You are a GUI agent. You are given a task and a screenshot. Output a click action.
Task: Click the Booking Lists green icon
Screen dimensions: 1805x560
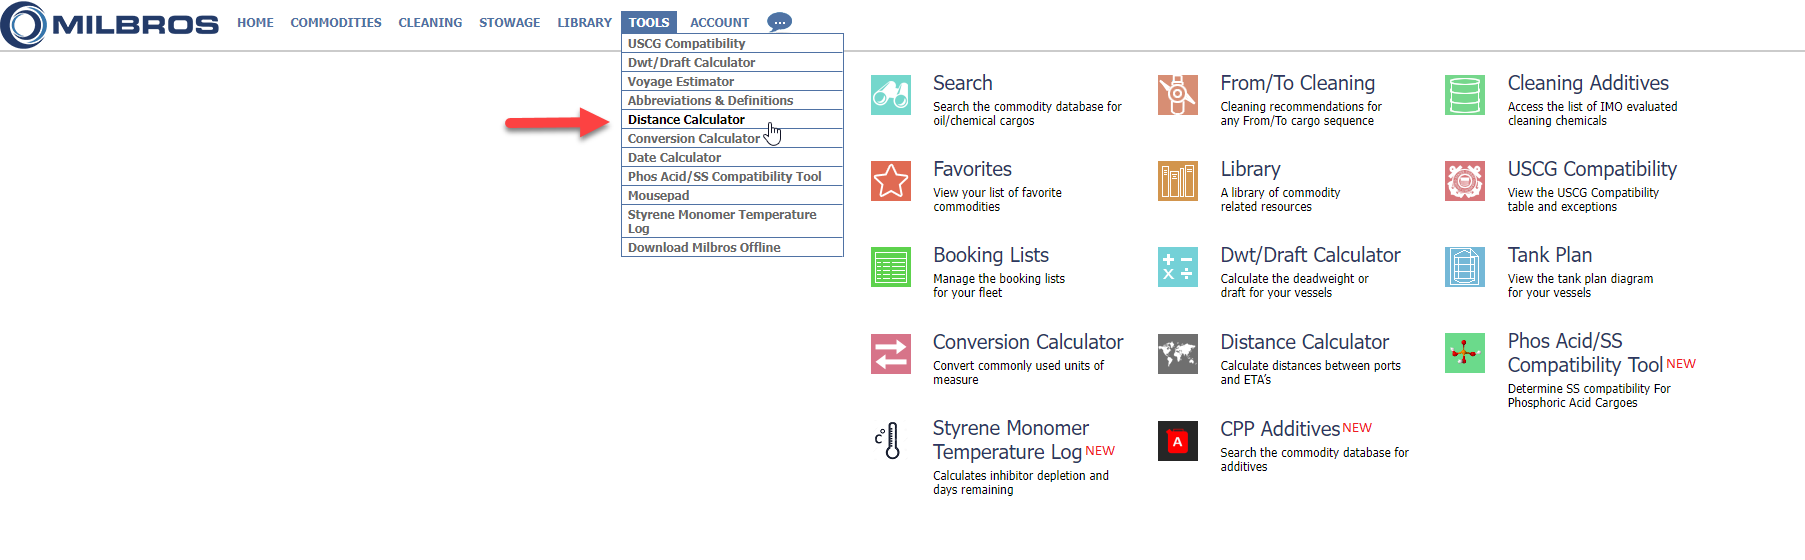click(x=890, y=267)
